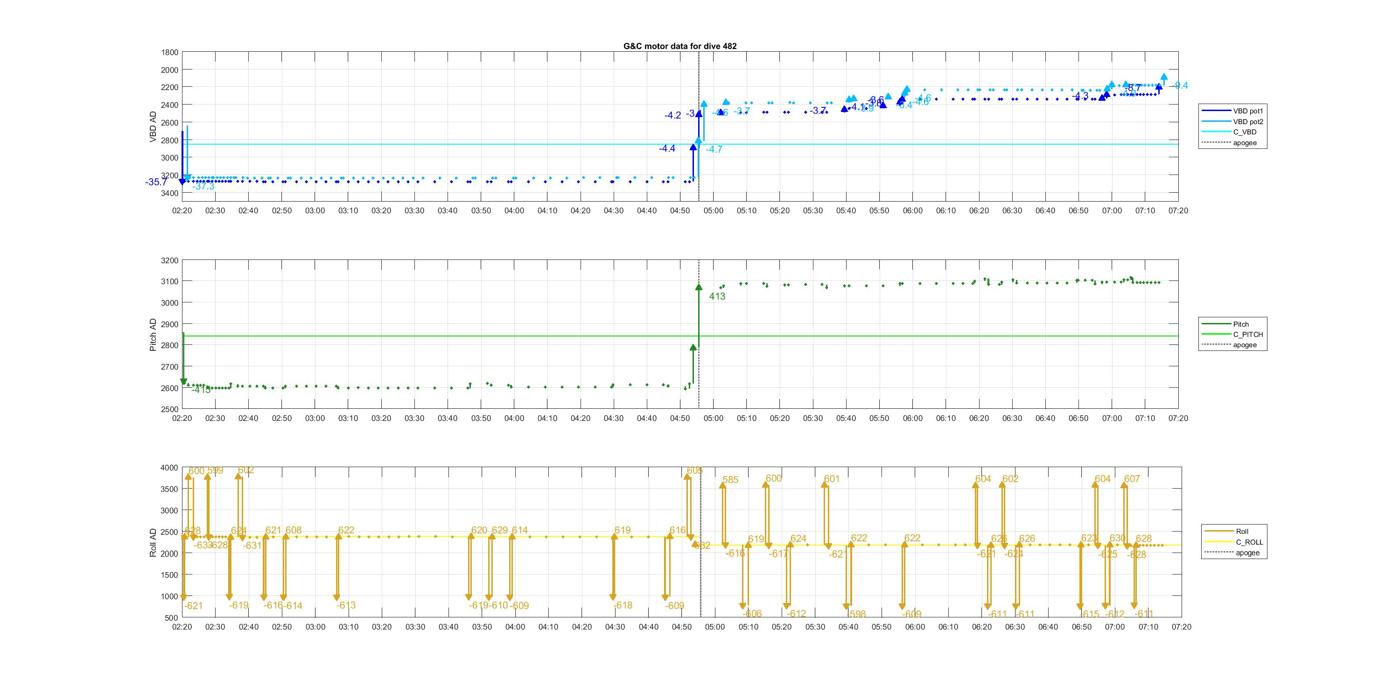Click the '-4.3' label in the VBD plot
This screenshot has height=693, width=1400.
(x=1080, y=96)
